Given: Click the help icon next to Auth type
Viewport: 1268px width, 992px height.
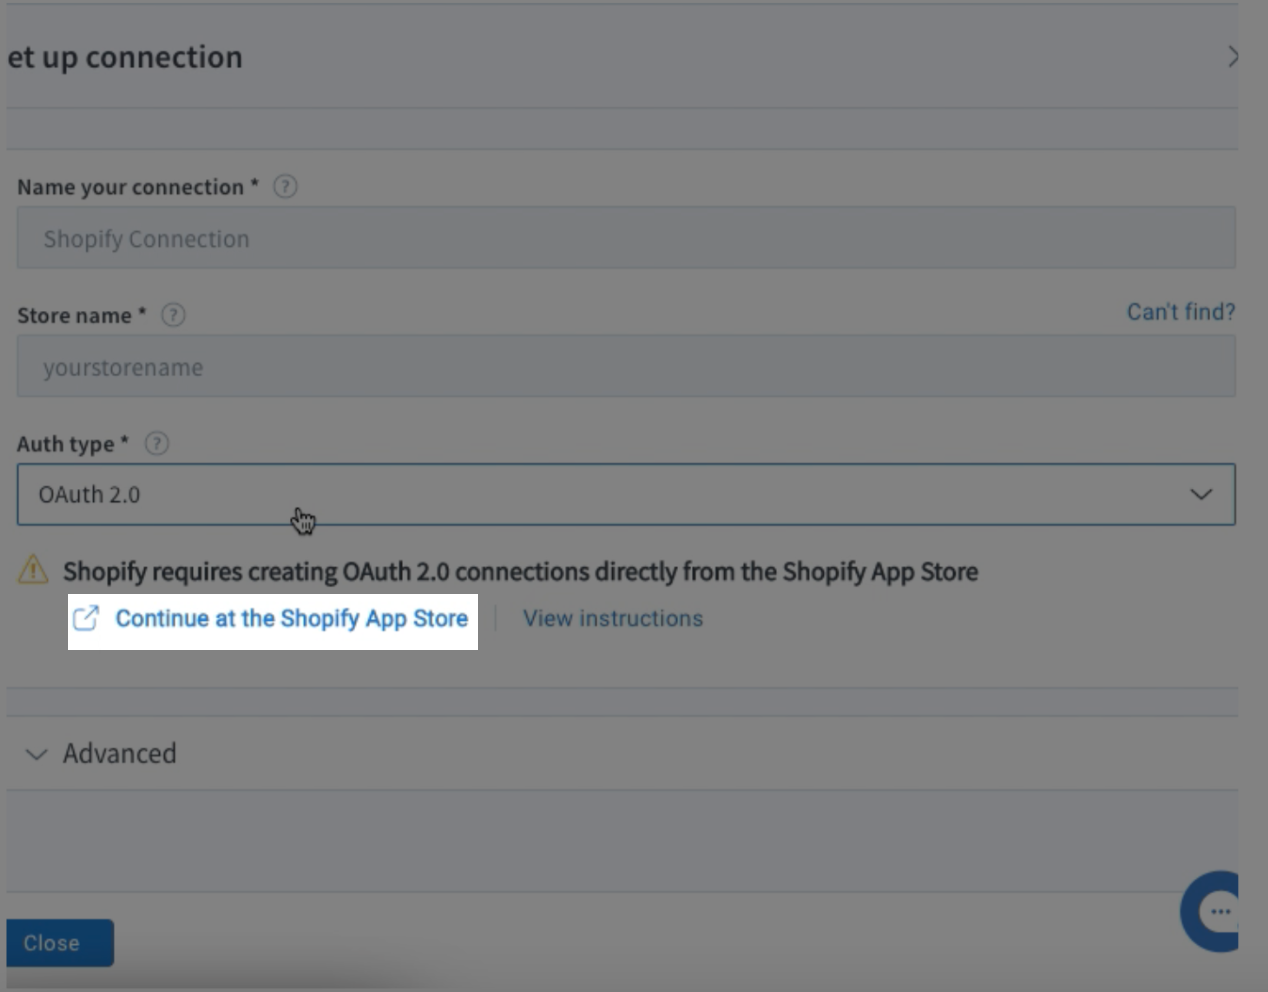Looking at the screenshot, I should pos(157,443).
